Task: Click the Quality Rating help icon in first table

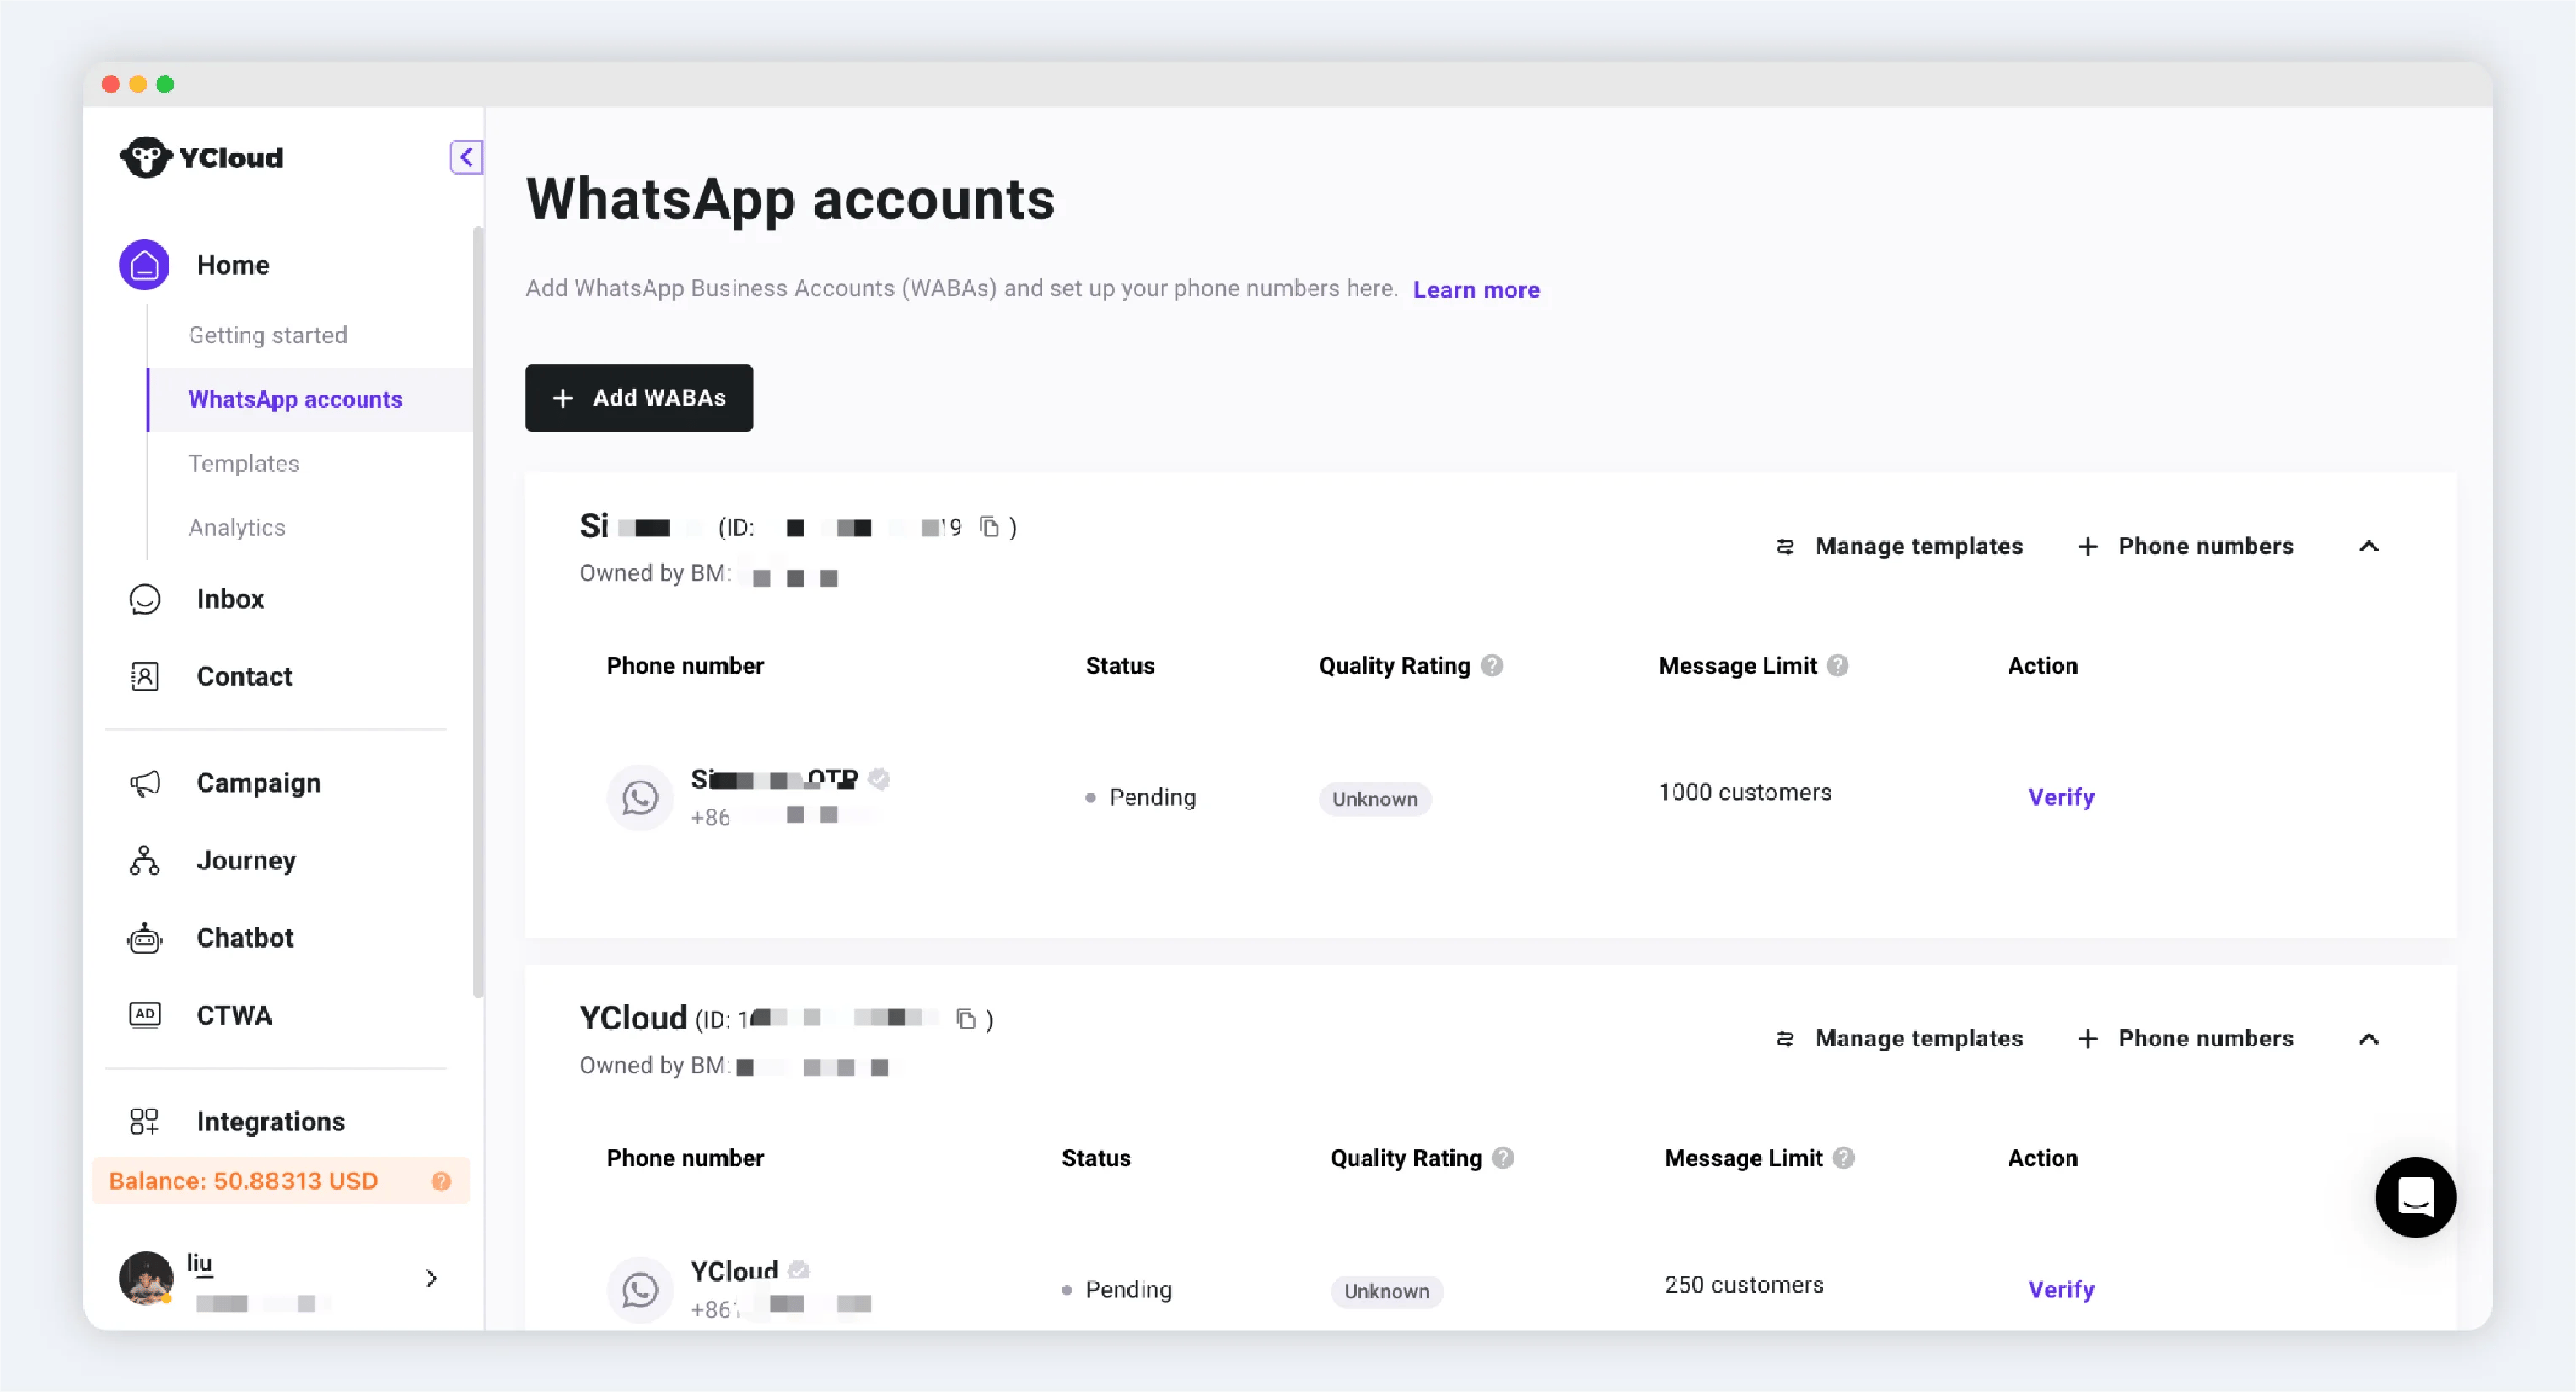Action: pos(1492,666)
